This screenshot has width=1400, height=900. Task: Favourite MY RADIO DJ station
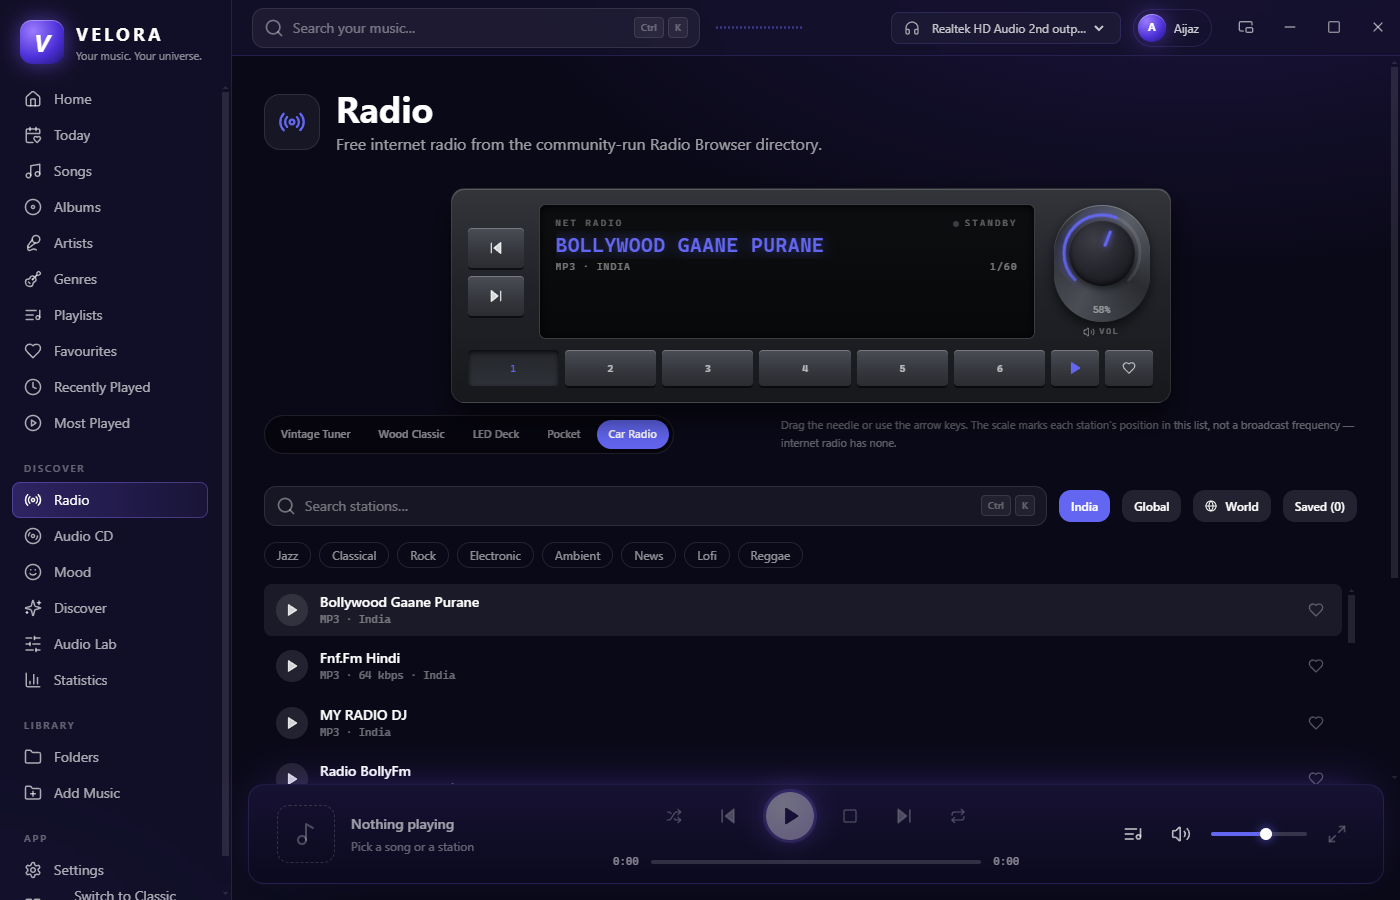pos(1316,723)
